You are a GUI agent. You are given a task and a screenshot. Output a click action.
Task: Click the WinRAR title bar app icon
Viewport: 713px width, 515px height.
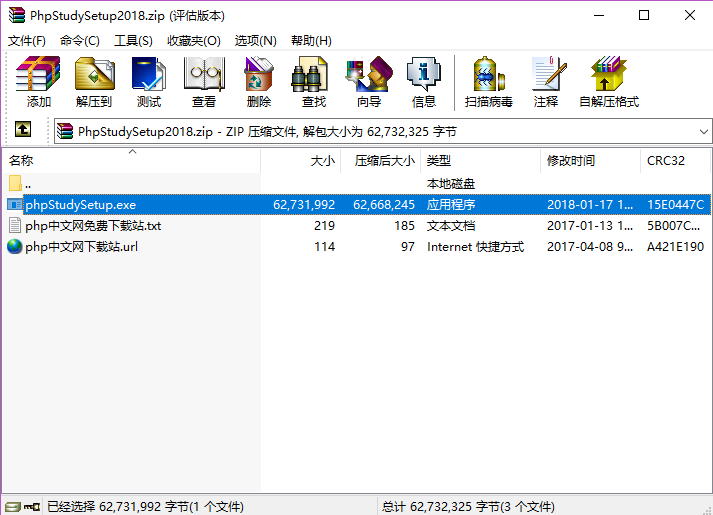(x=17, y=15)
